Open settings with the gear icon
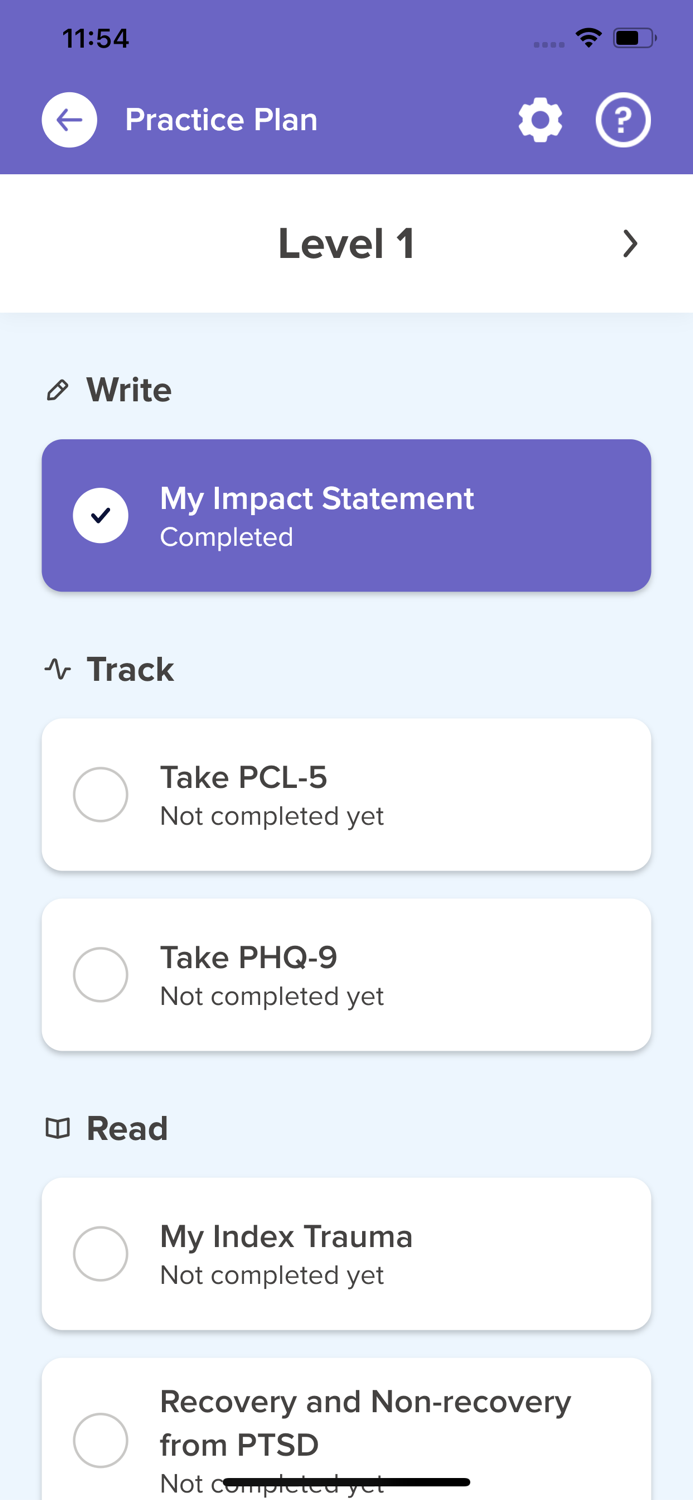This screenshot has width=693, height=1500. tap(540, 120)
